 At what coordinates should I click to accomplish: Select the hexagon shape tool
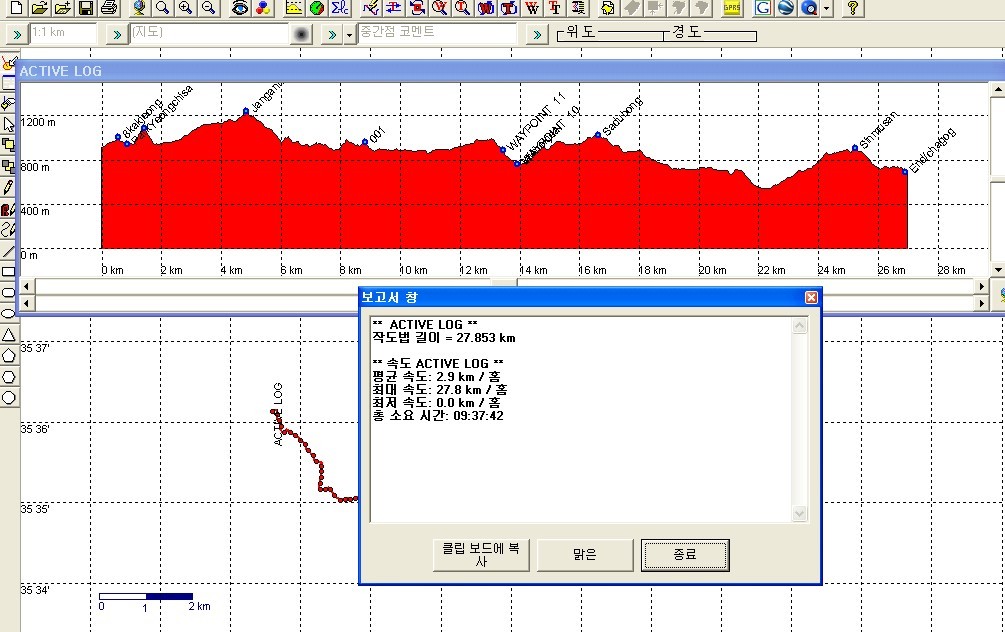8,377
